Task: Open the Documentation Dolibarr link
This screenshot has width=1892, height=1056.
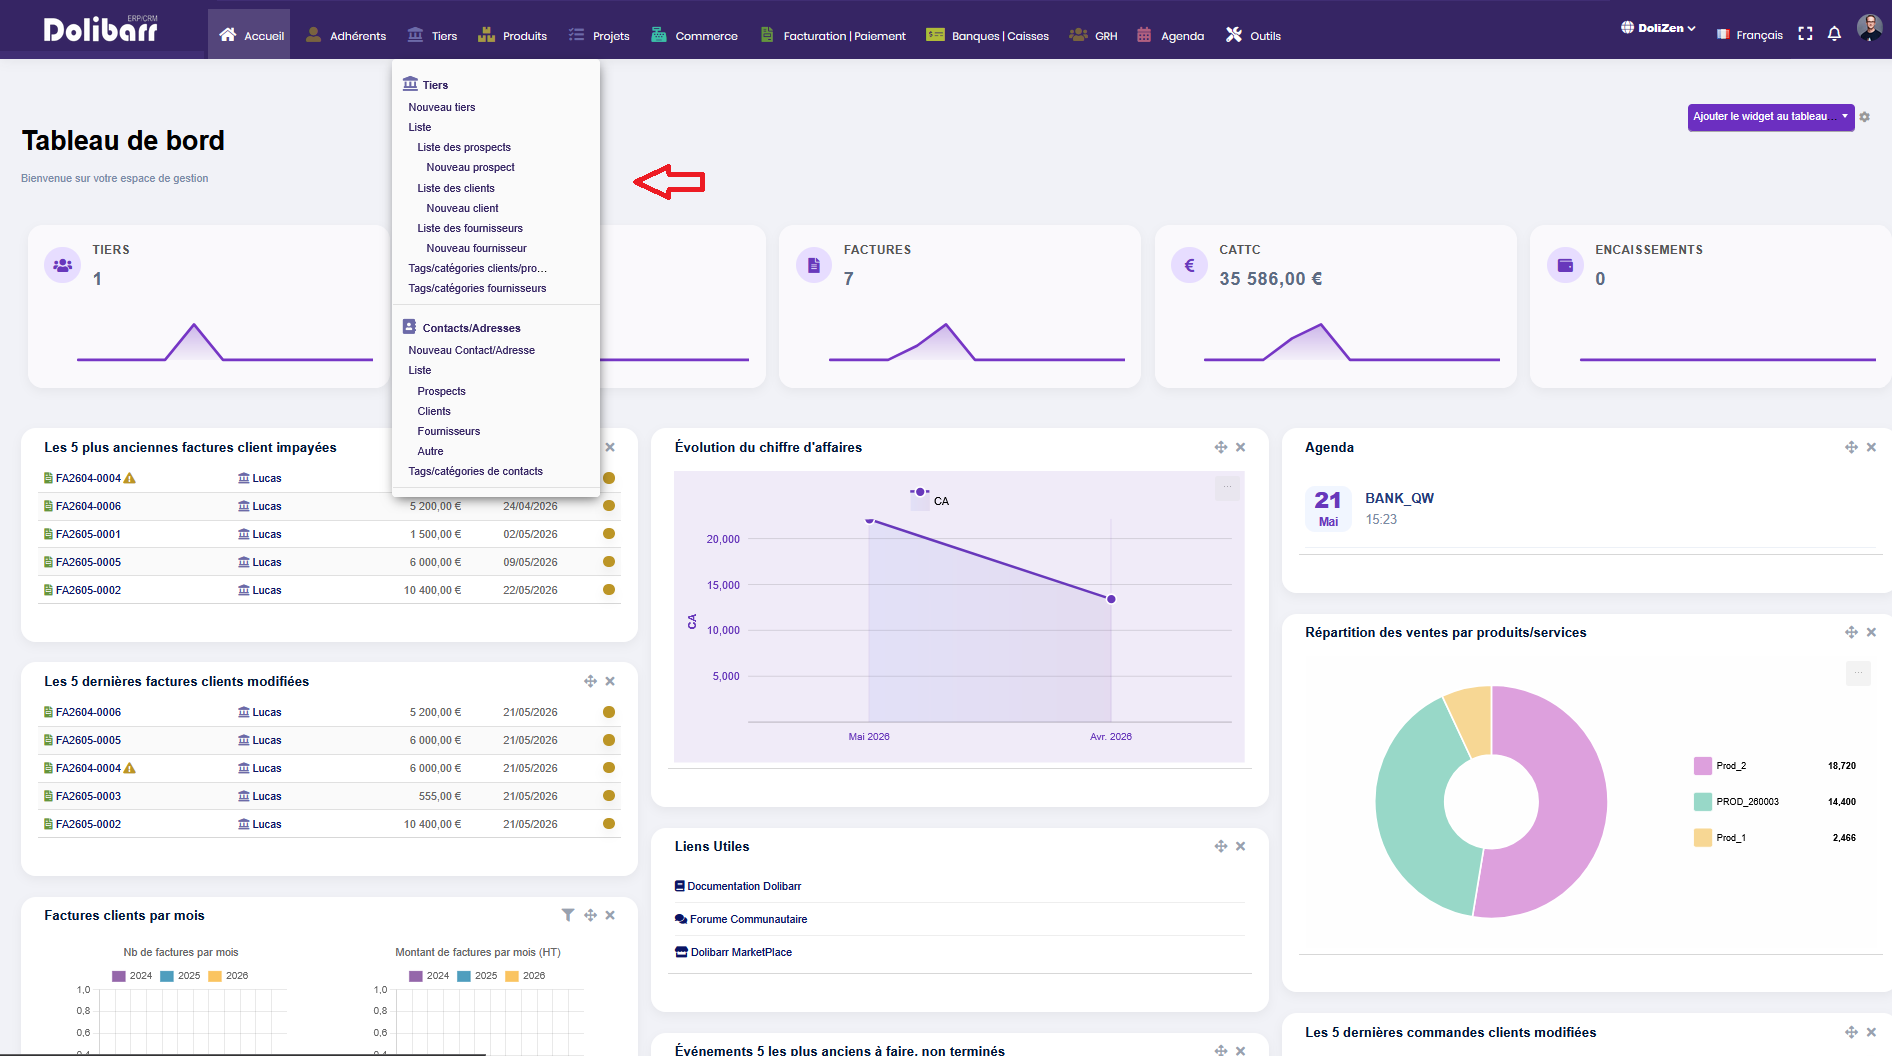Action: (738, 886)
